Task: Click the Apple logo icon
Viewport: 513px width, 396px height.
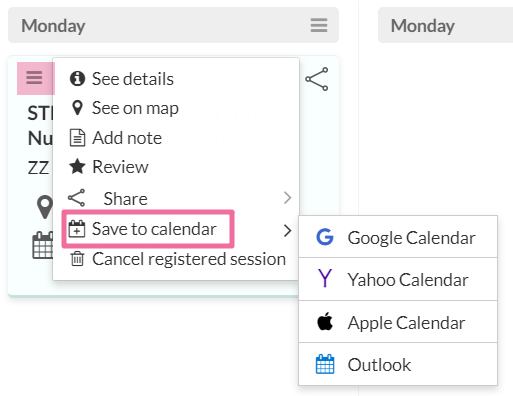Action: click(x=325, y=321)
